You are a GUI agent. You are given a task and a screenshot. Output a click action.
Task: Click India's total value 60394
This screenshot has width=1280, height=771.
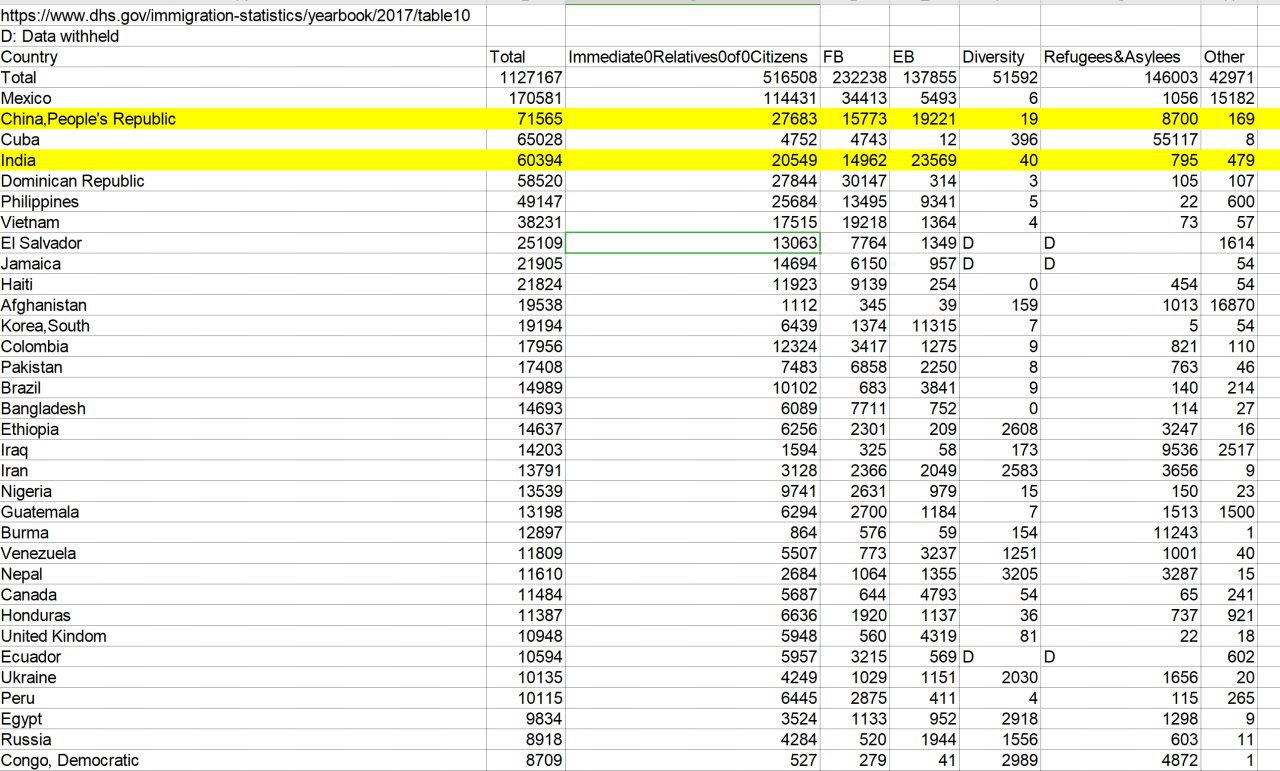click(x=526, y=160)
